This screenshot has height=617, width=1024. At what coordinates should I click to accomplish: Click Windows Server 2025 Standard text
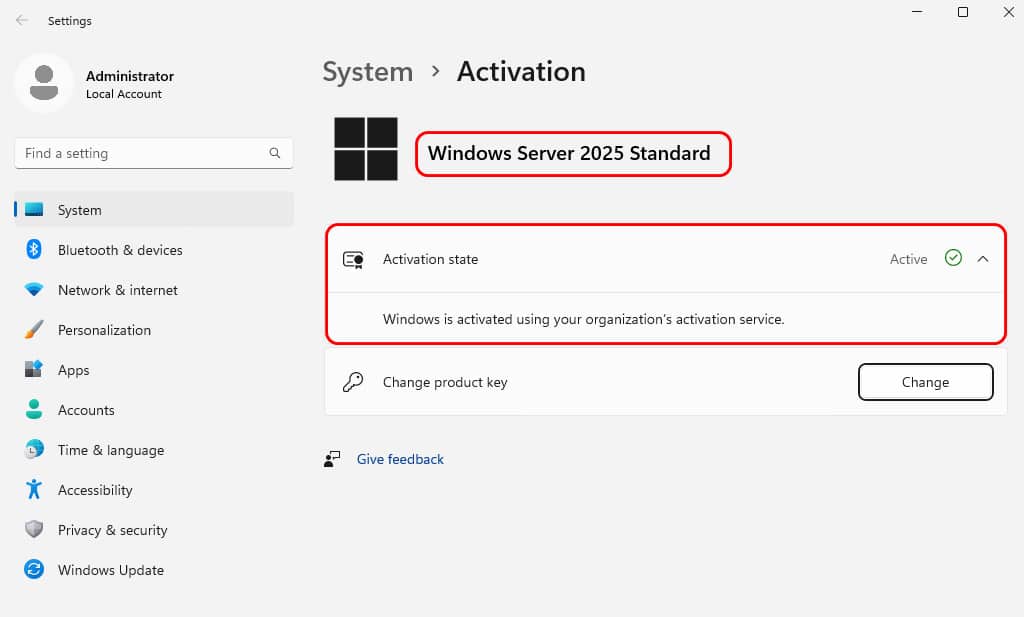pos(569,153)
